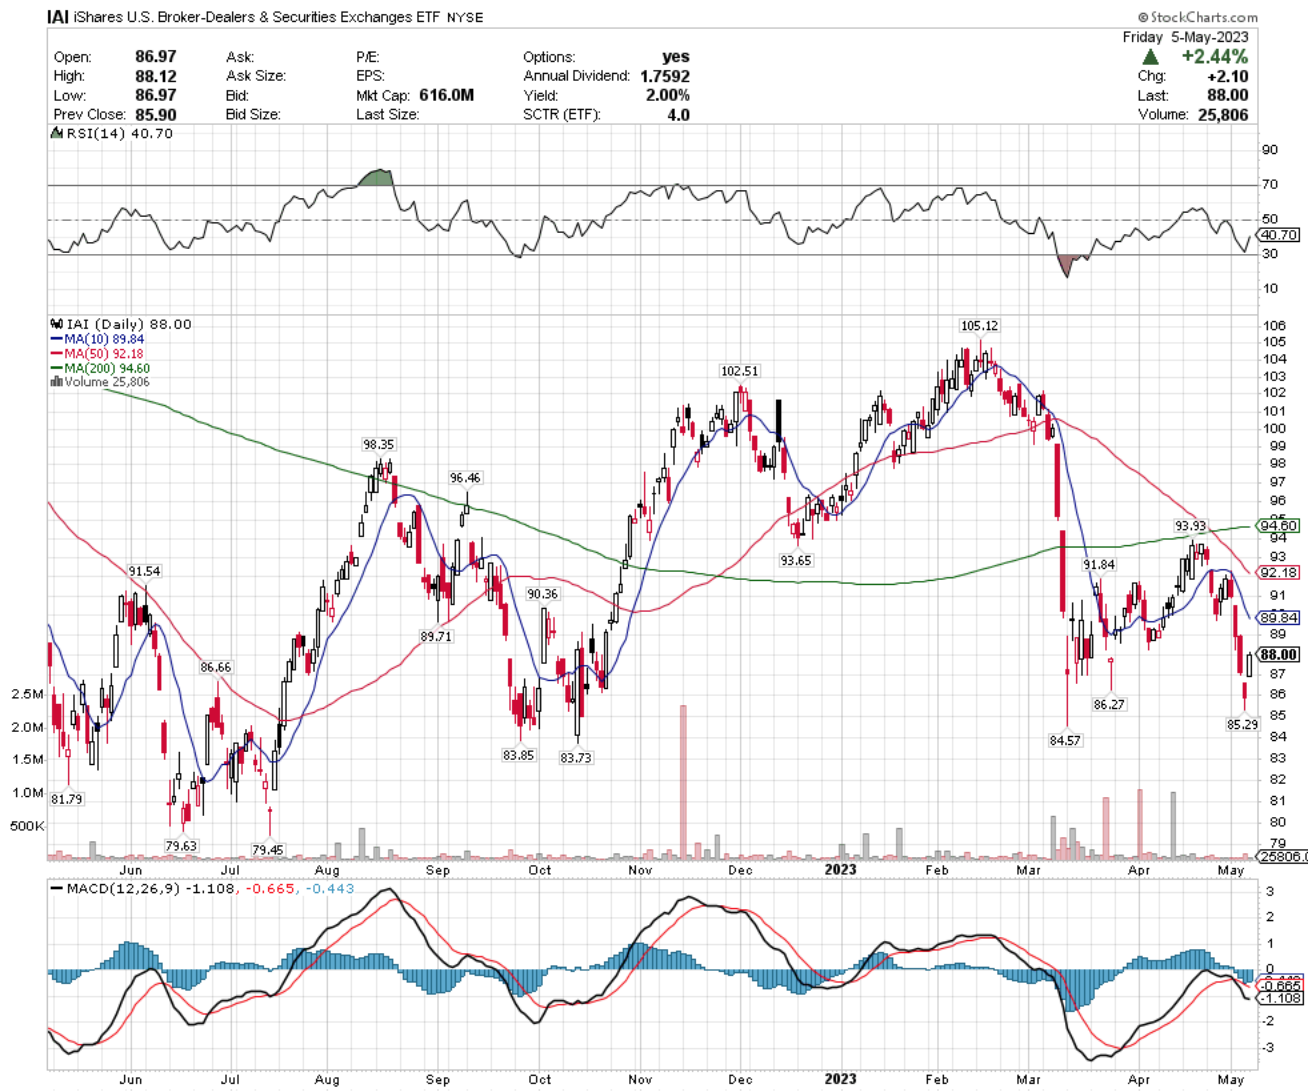Click the 2023 label on price chart axis
The width and height of the screenshot is (1316, 1092).
(840, 869)
